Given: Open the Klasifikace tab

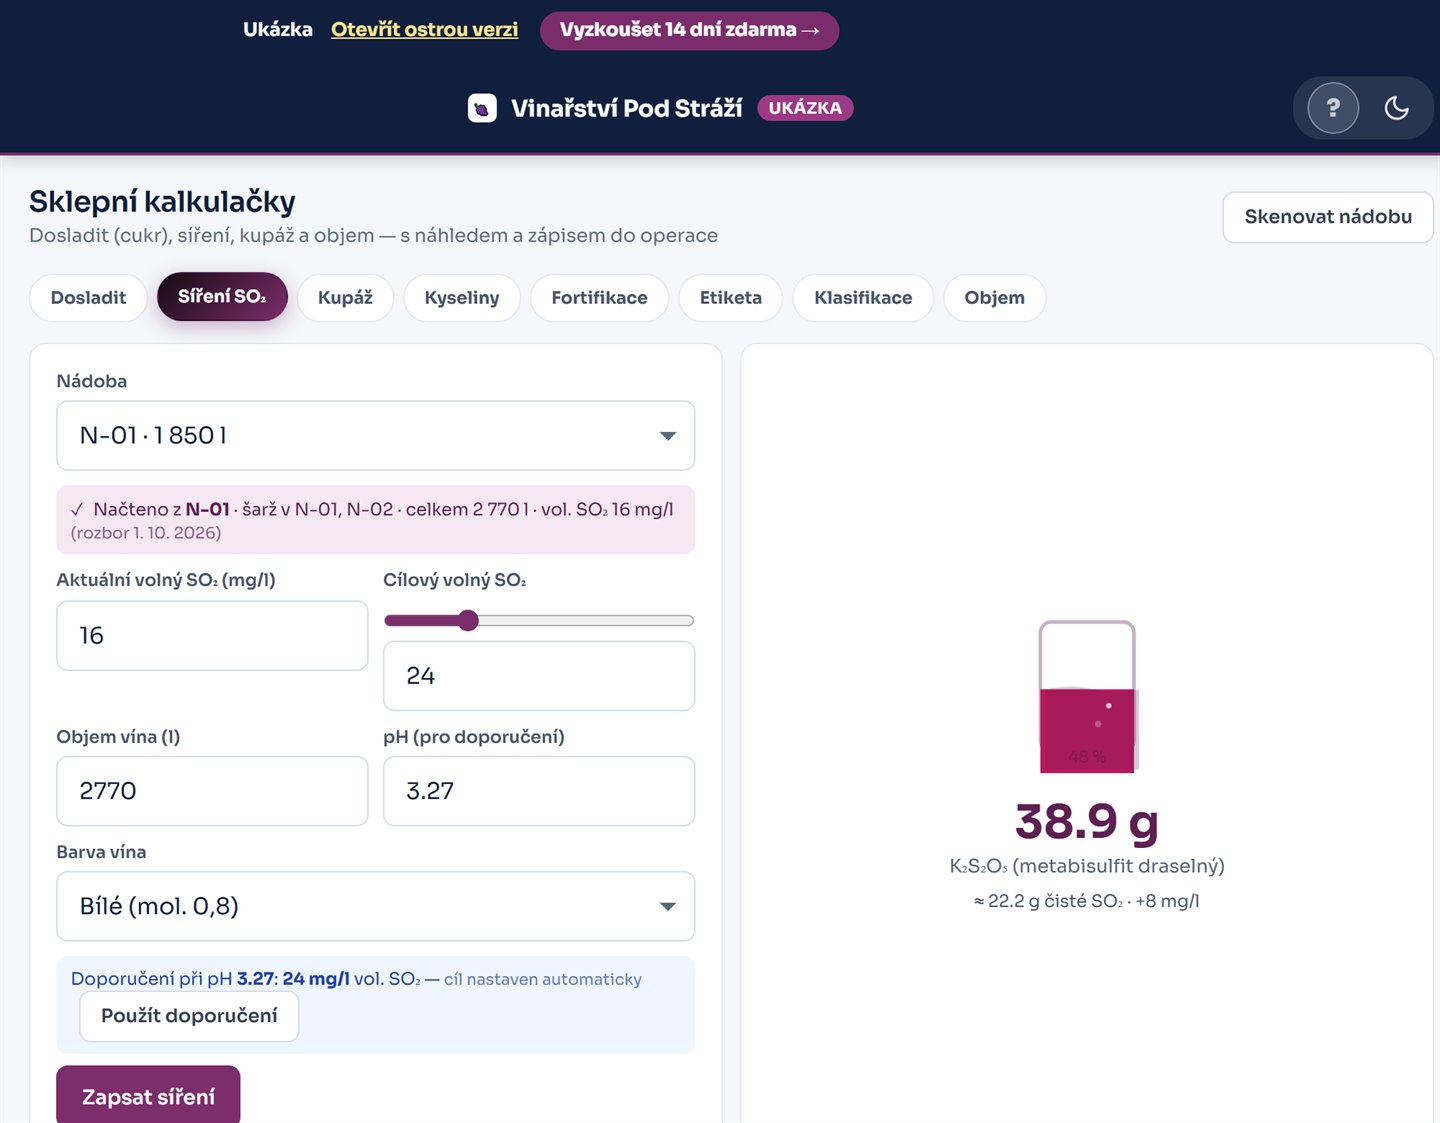Looking at the screenshot, I should [x=863, y=298].
